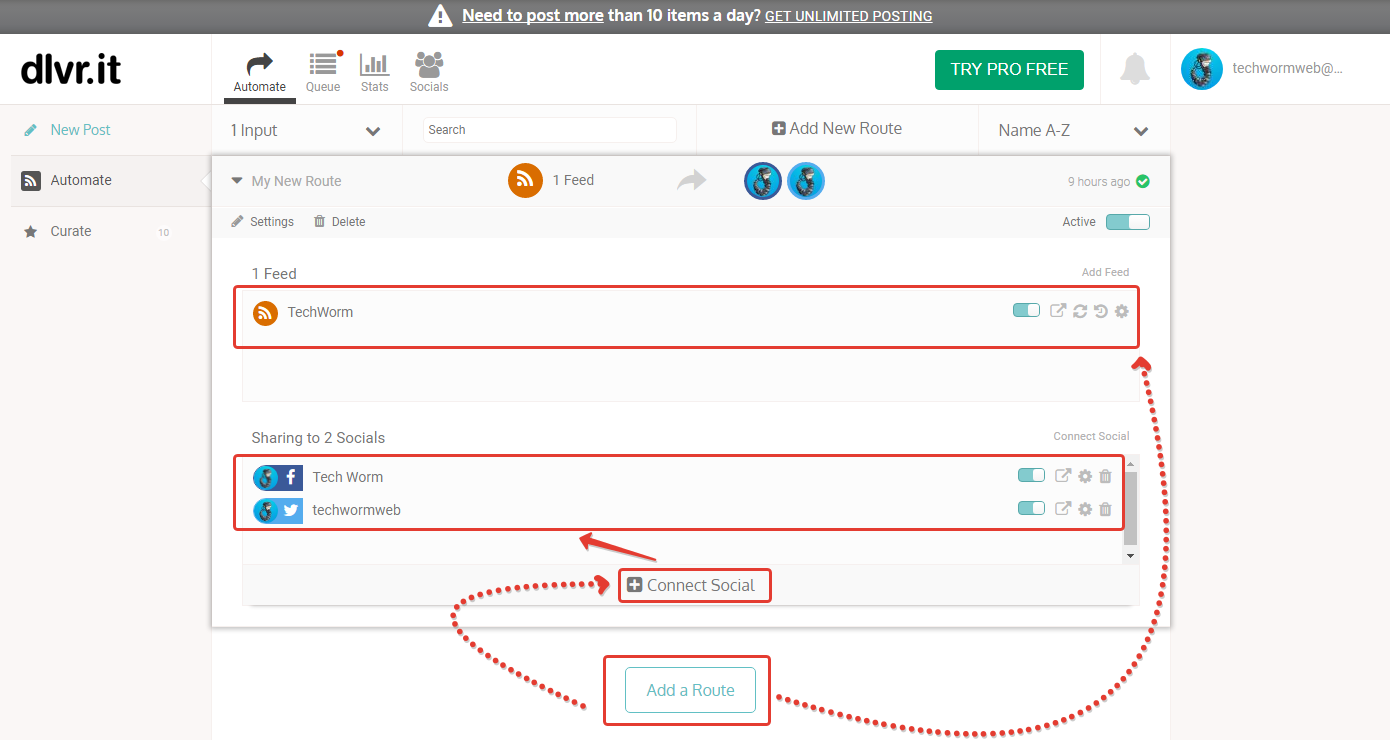The height and width of the screenshot is (741, 1390).
Task: Open TechWorm feed settings gear
Action: [1121, 311]
